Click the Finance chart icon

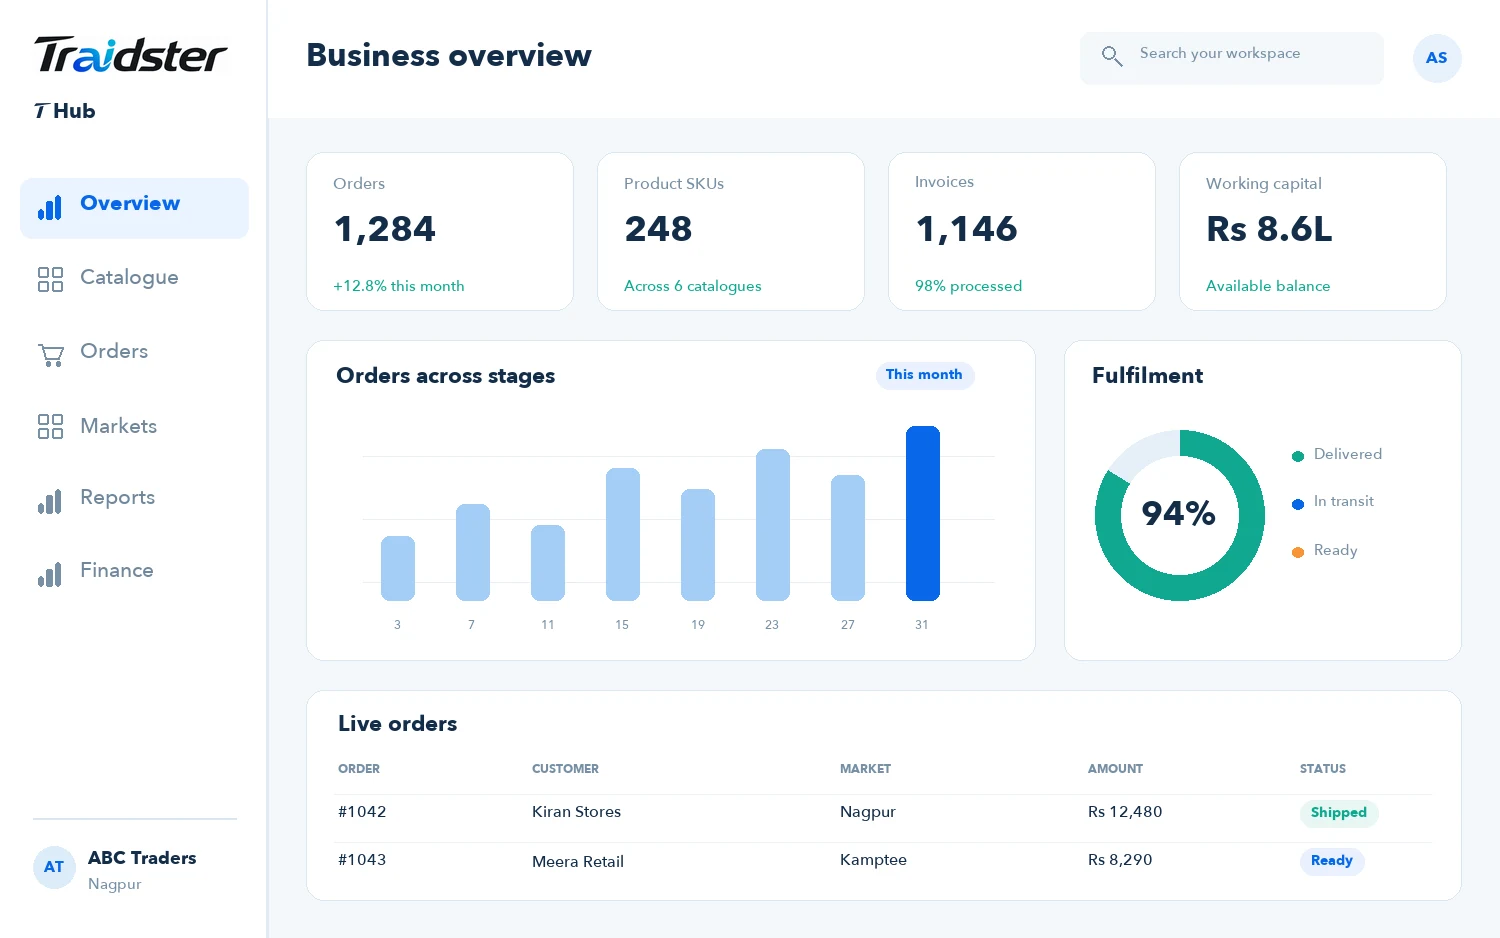(x=50, y=574)
